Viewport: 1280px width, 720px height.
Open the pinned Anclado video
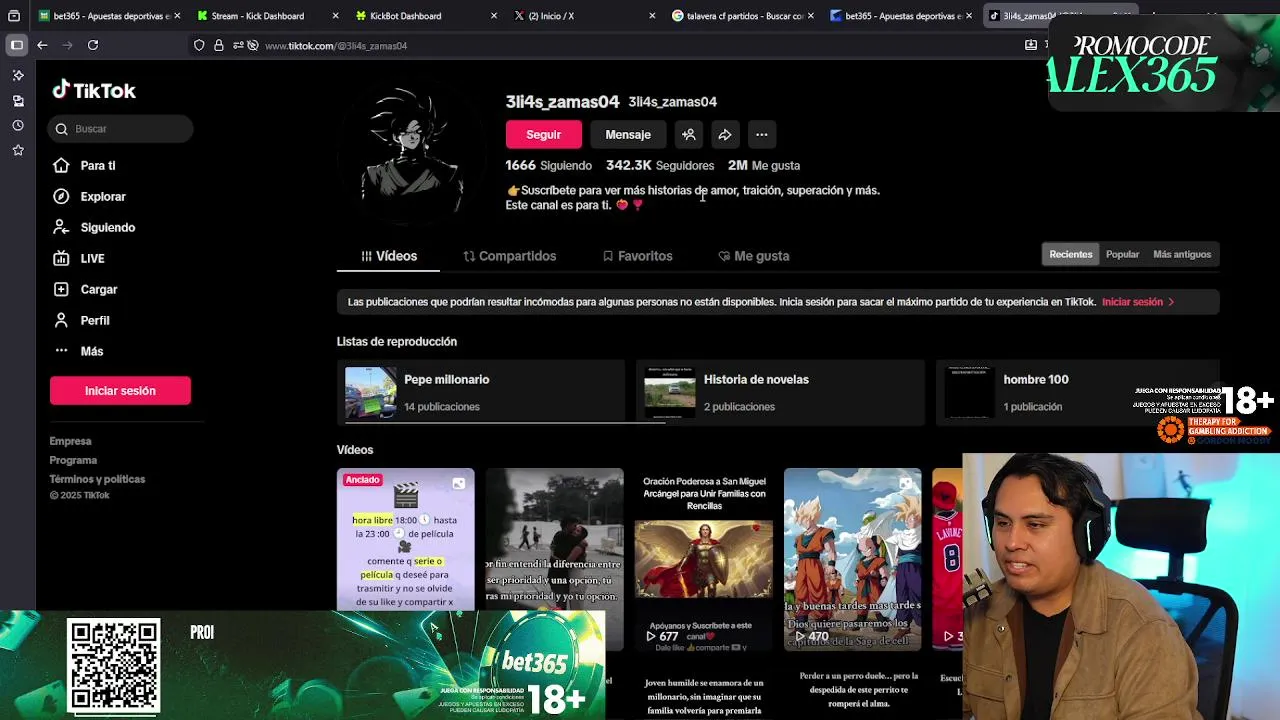405,540
